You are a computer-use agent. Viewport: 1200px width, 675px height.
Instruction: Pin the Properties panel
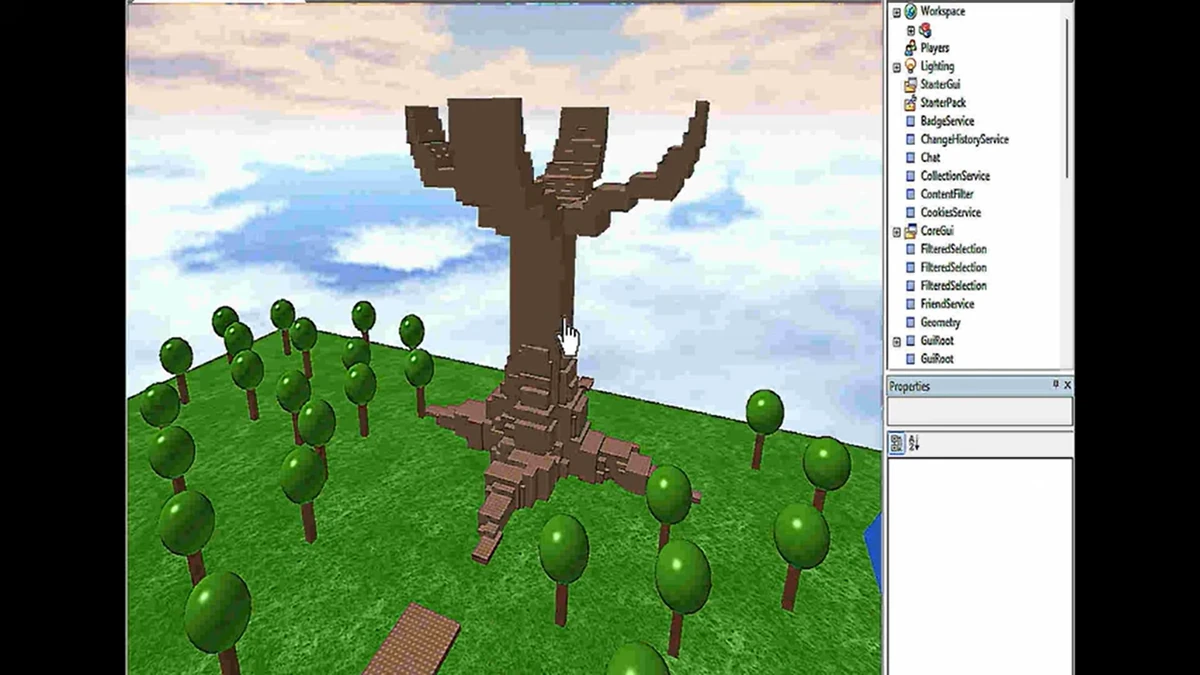(x=1055, y=385)
